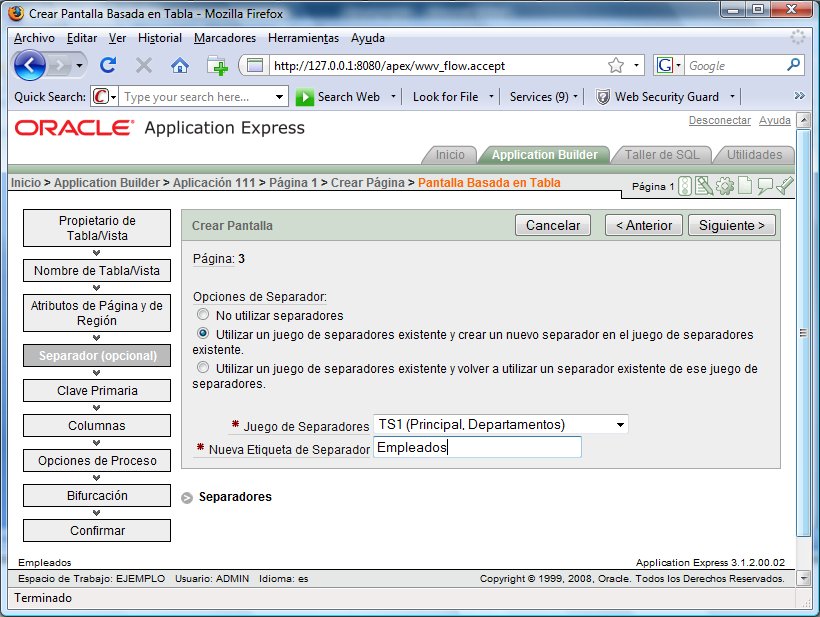Click the shared components gear icon

[724, 186]
